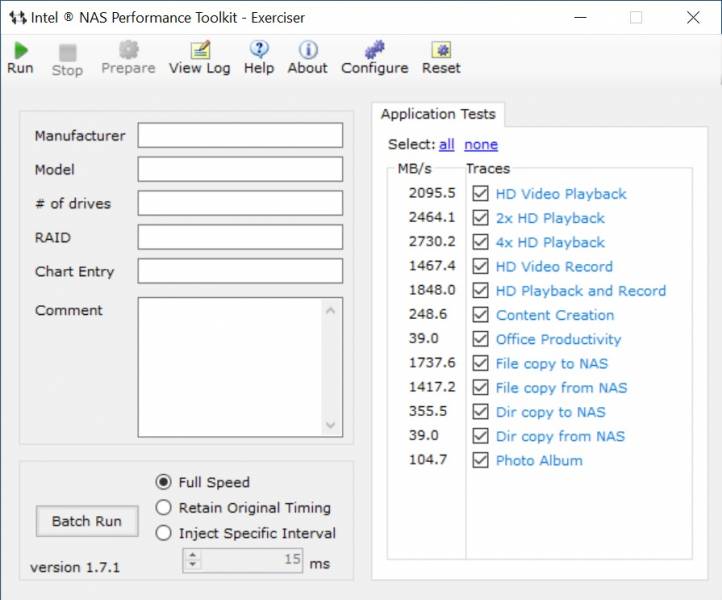Image resolution: width=722 pixels, height=600 pixels.
Task: Click the Stop square icon
Action: click(68, 52)
